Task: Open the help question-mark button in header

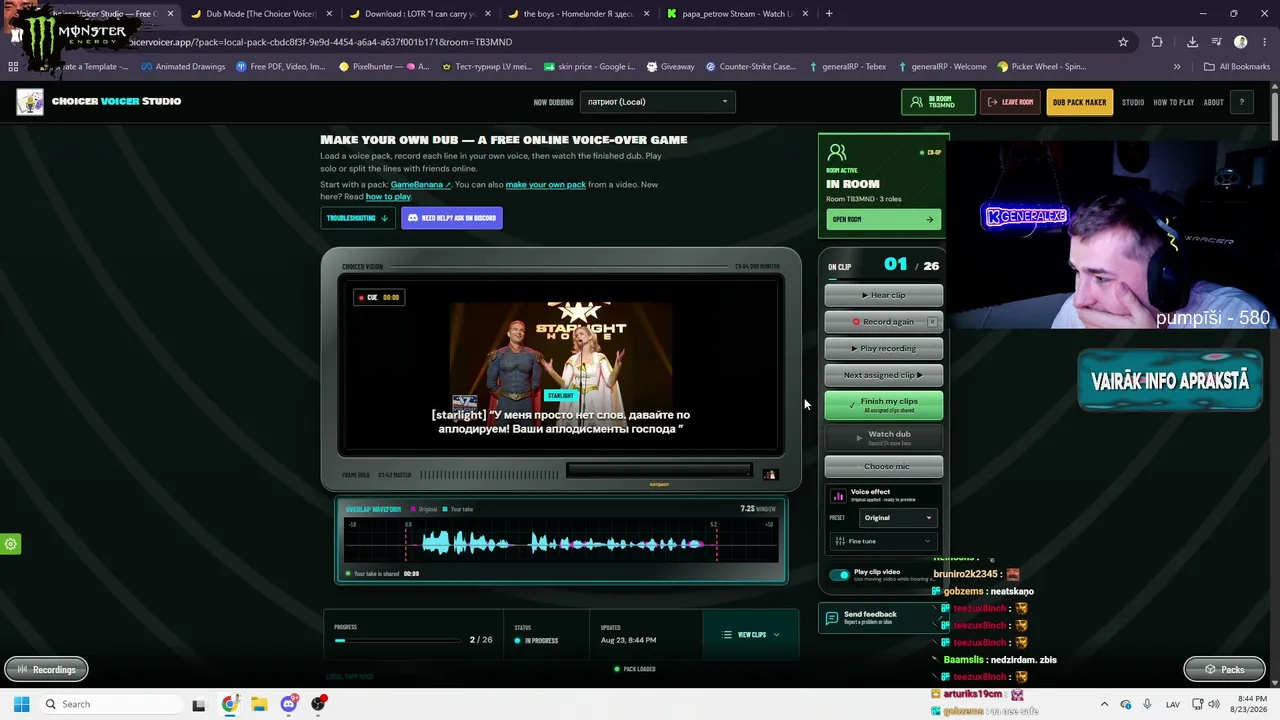Action: 1242,102
